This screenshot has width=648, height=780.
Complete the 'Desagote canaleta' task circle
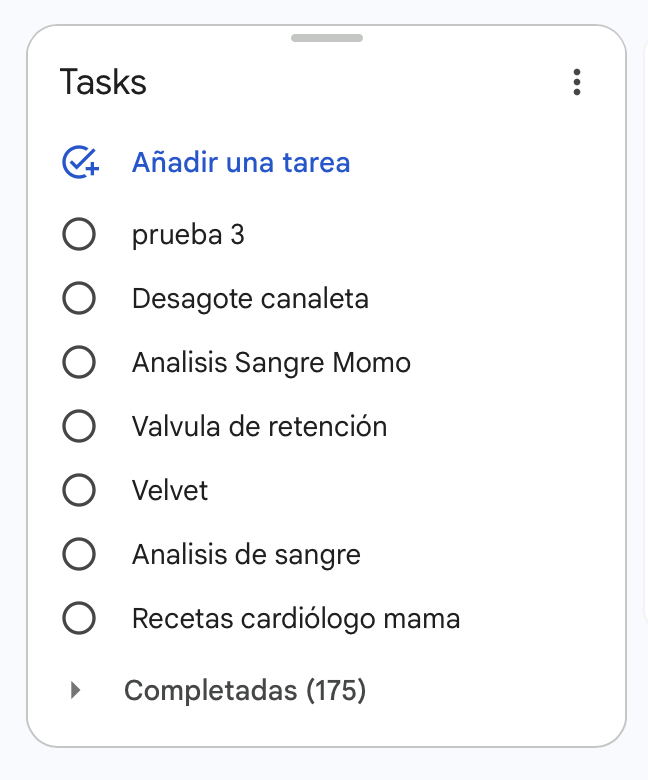point(79,299)
